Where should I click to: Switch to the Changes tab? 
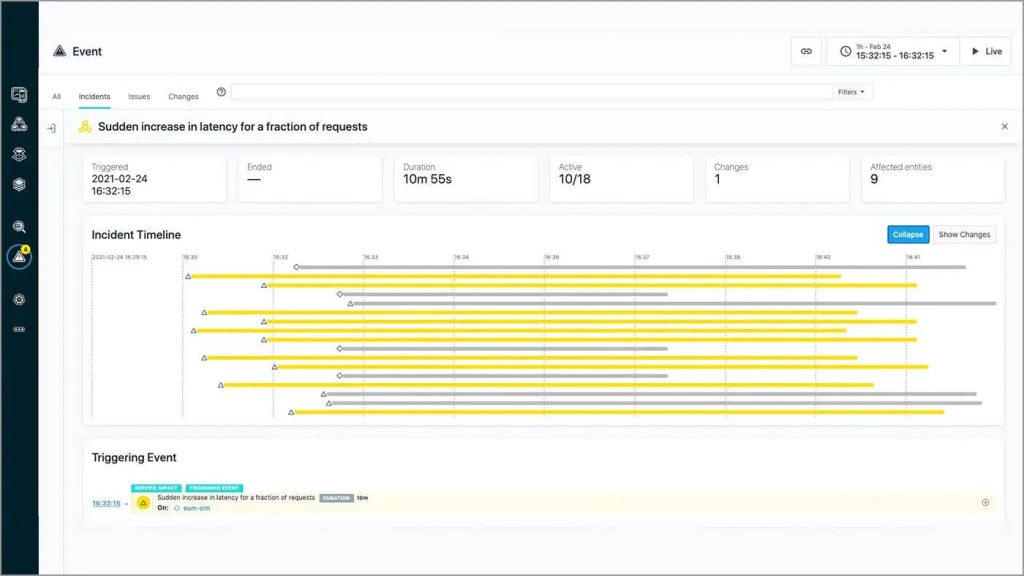click(183, 97)
